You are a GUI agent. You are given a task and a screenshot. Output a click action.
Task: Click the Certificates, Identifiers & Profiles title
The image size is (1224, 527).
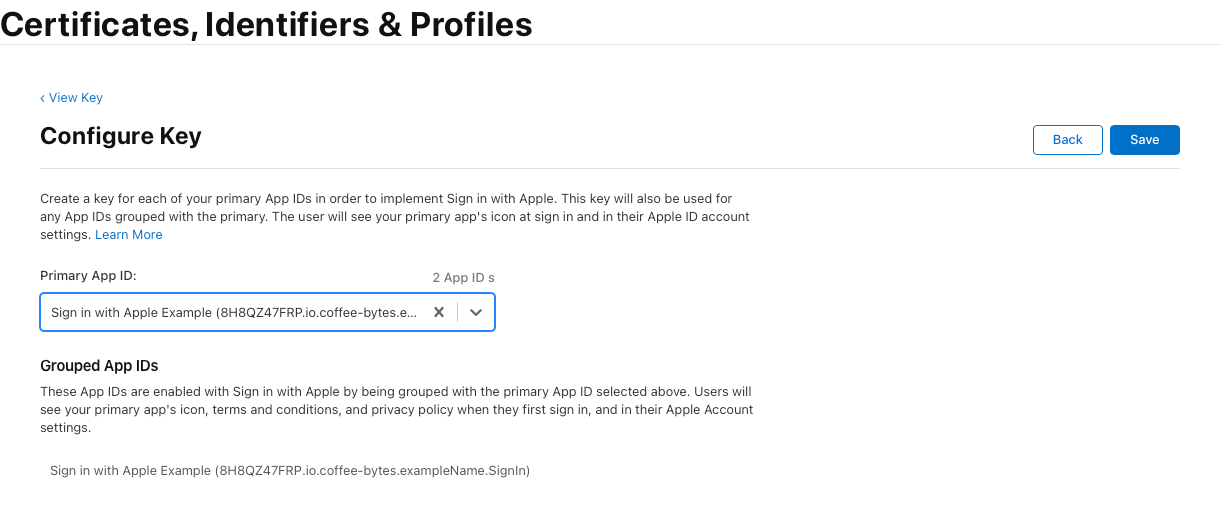pyautogui.click(x=266, y=23)
